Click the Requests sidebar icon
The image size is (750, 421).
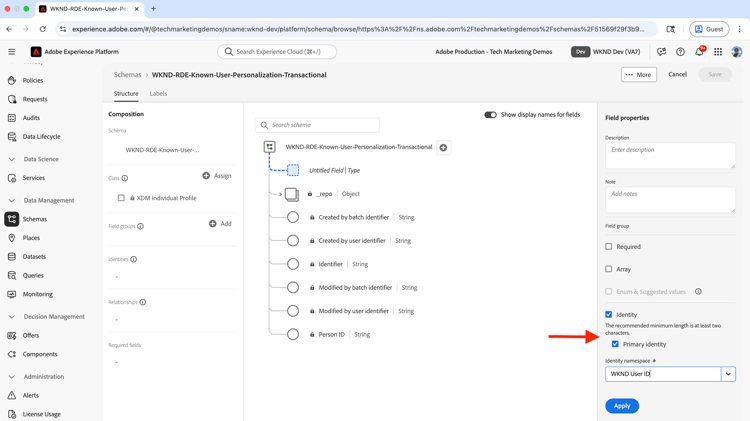(x=12, y=99)
